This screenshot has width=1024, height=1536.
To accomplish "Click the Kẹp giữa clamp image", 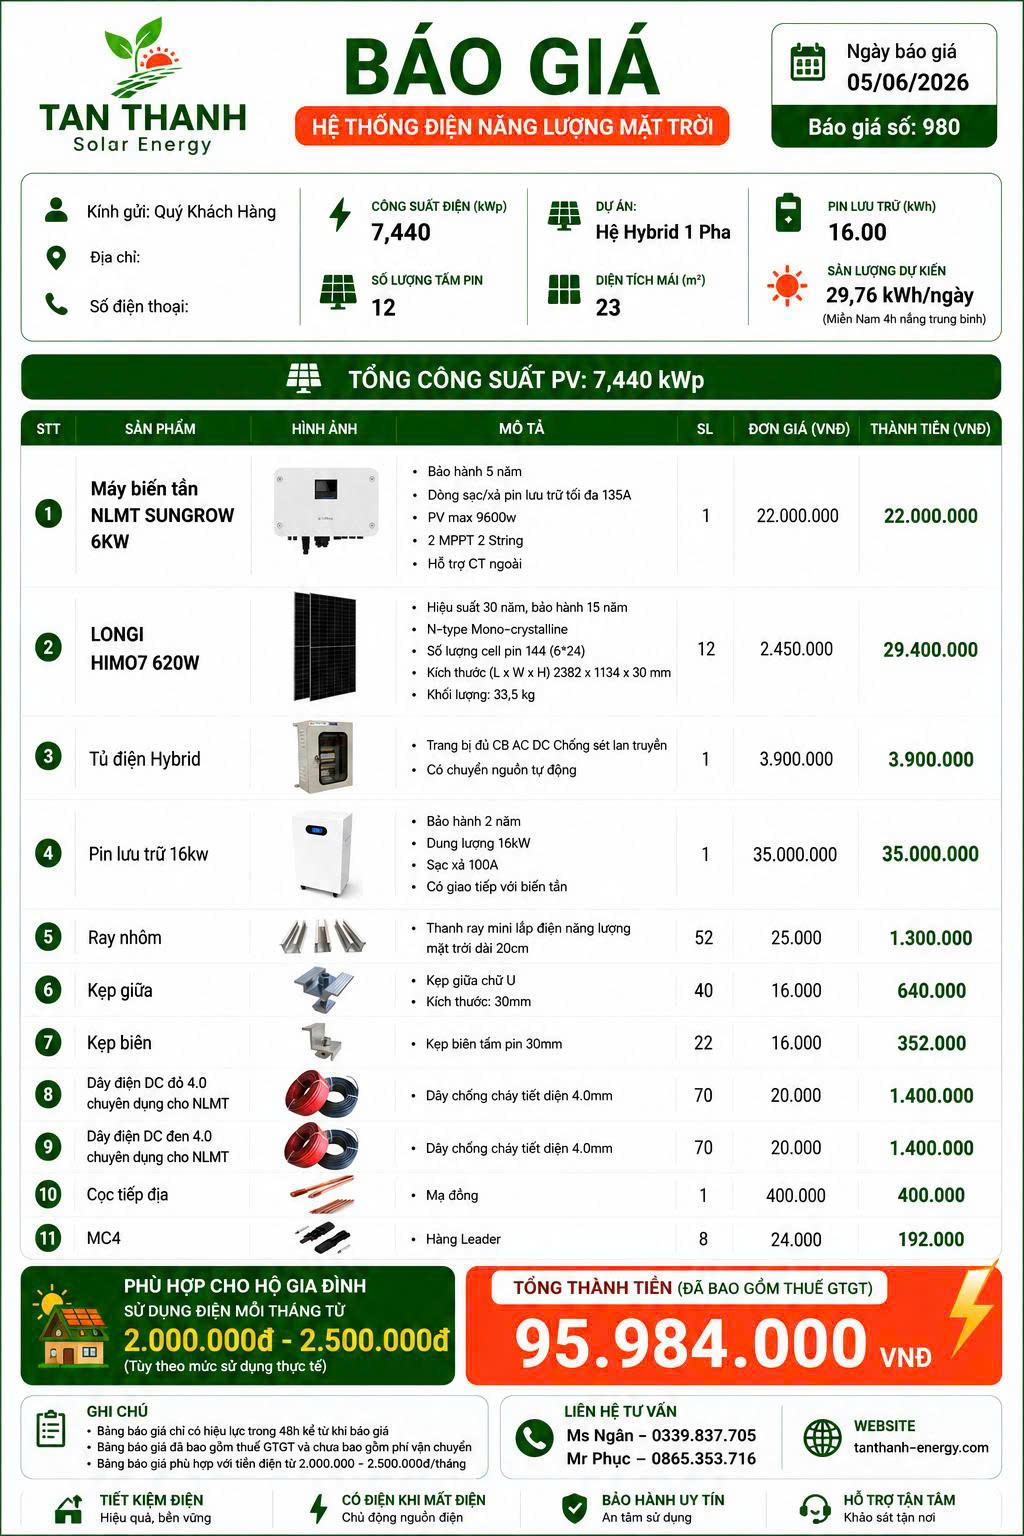I will click(324, 989).
